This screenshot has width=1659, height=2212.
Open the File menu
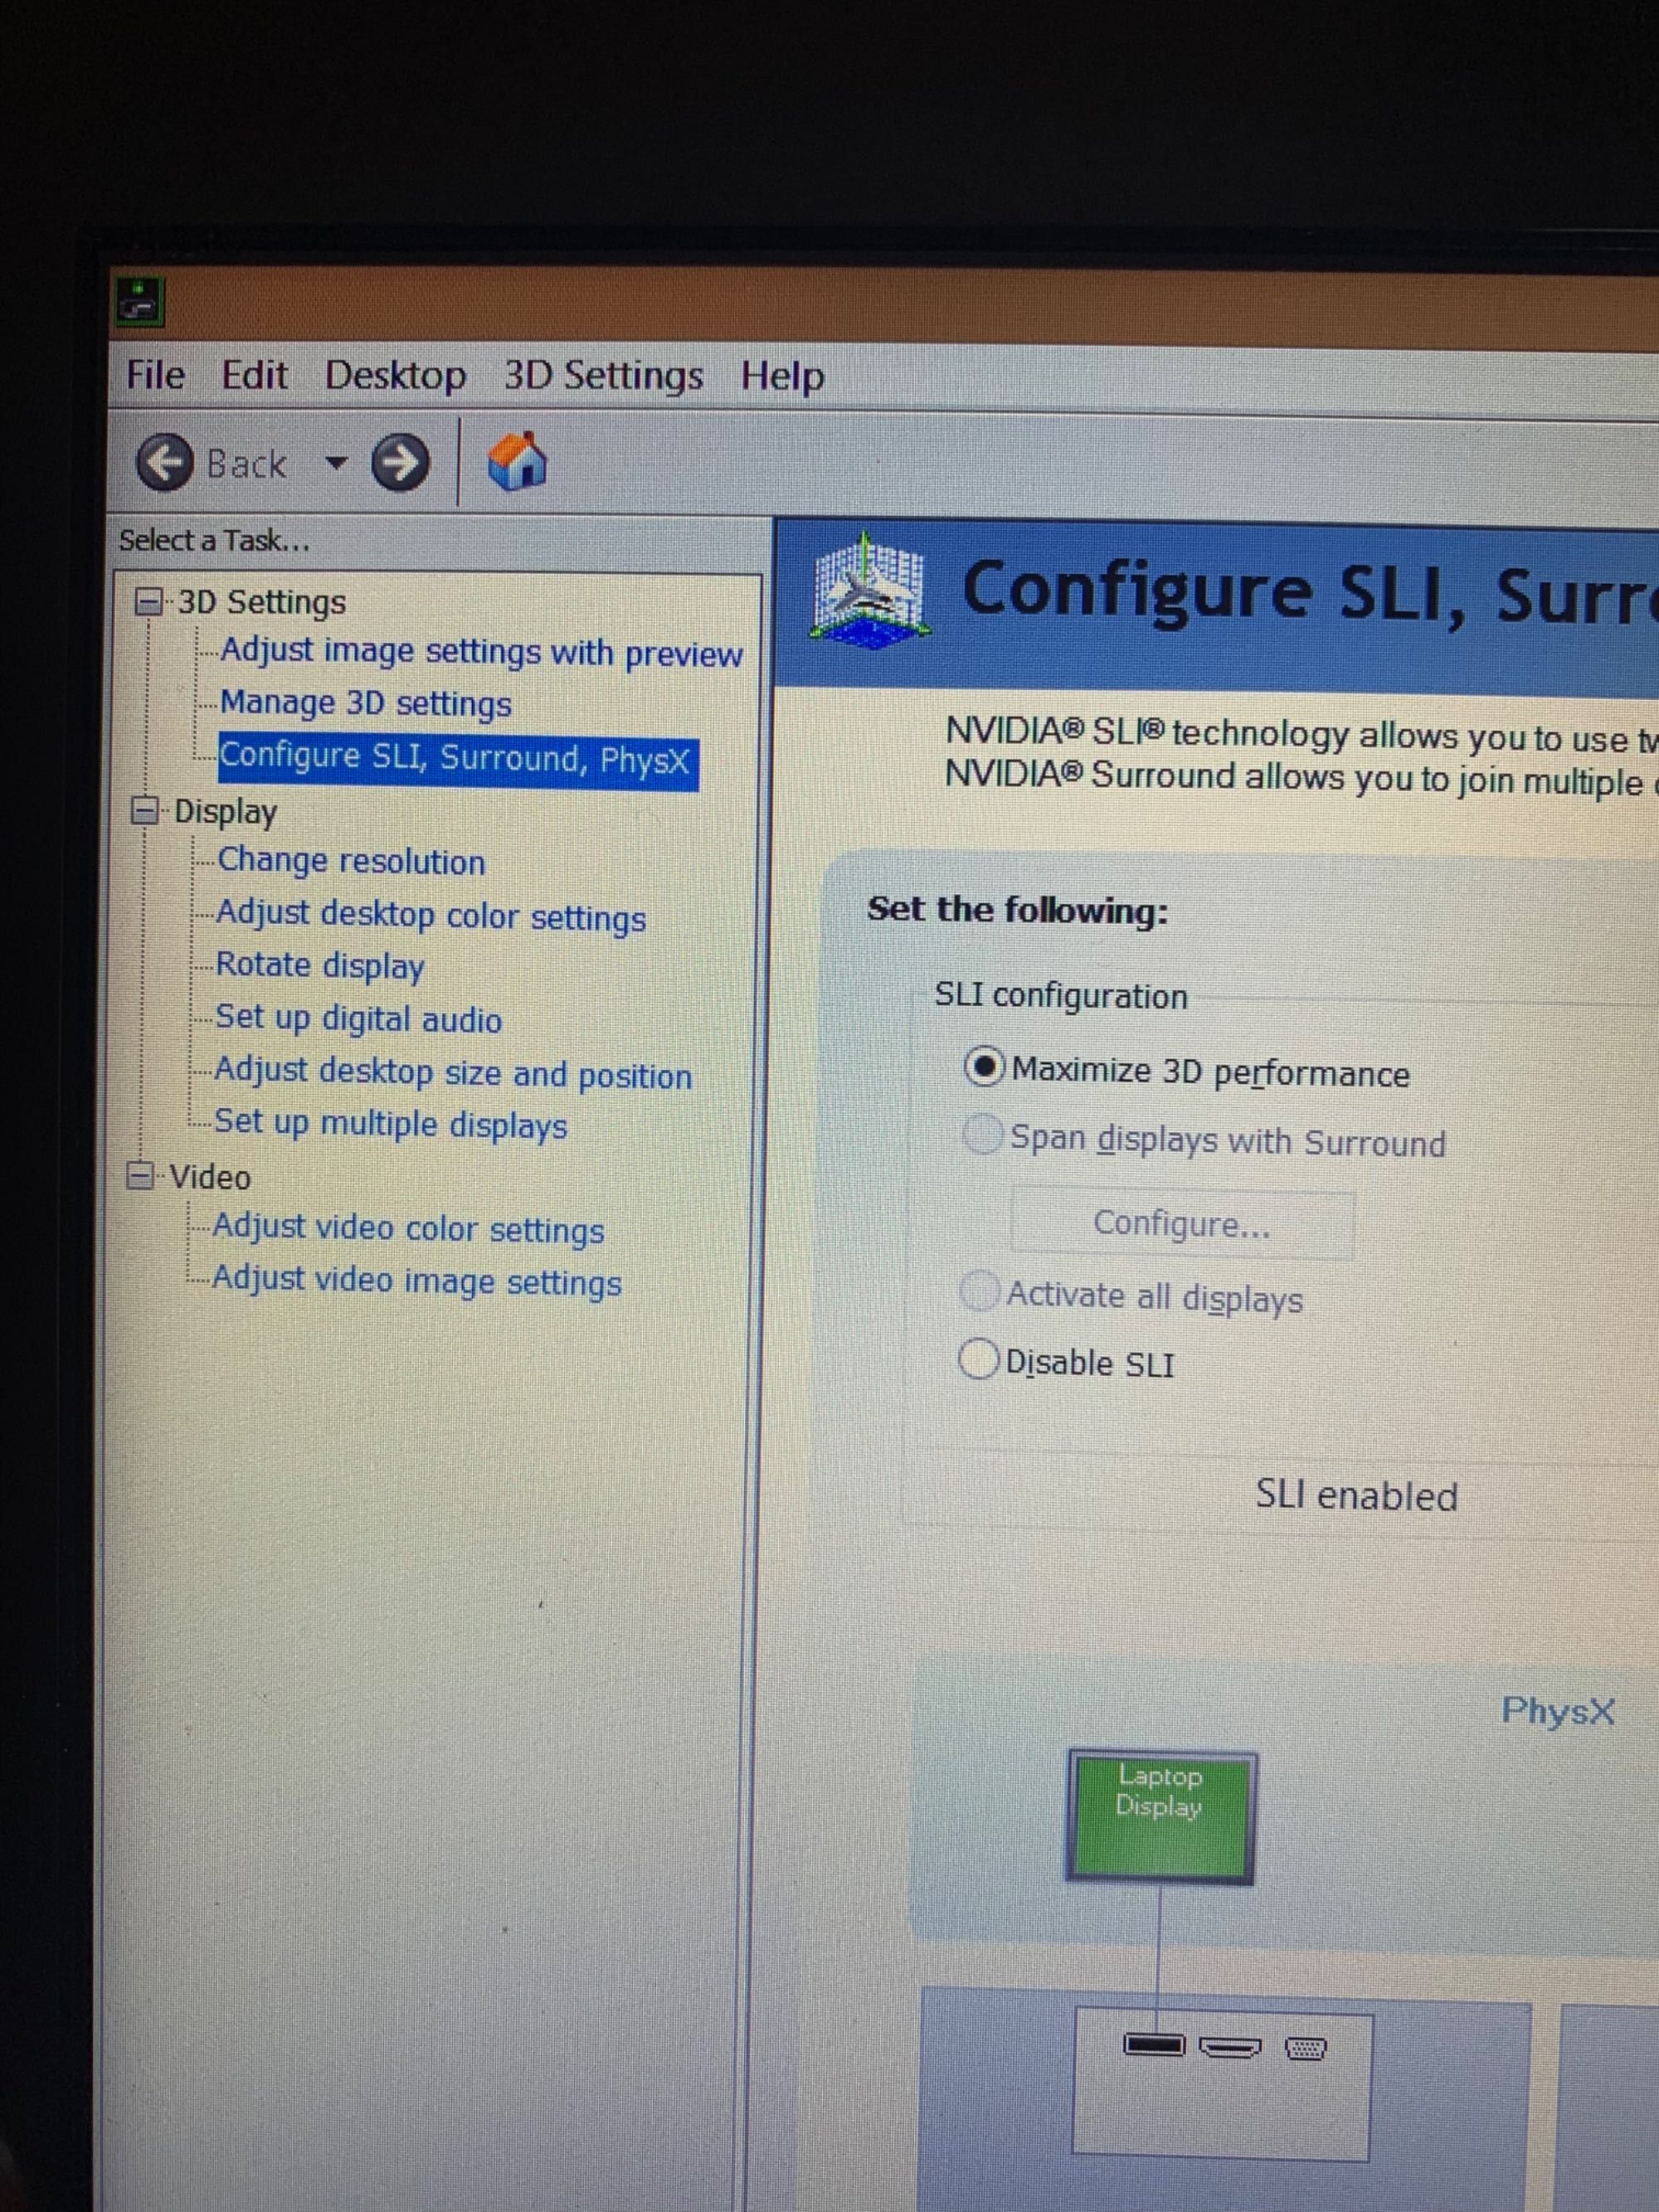pos(155,375)
